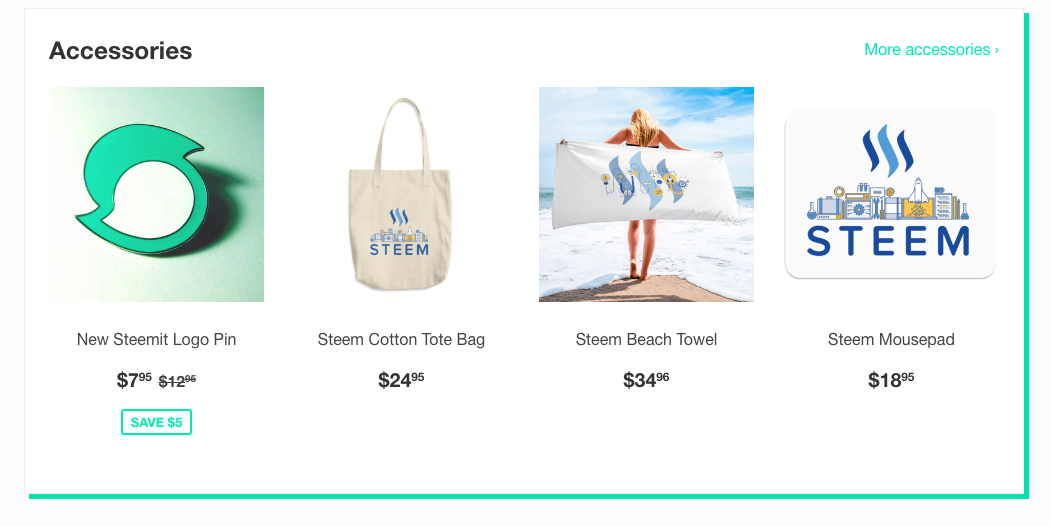The width and height of the screenshot is (1051, 526).
Task: Open the Steem Cotton Tote Bag image
Action: [401, 194]
